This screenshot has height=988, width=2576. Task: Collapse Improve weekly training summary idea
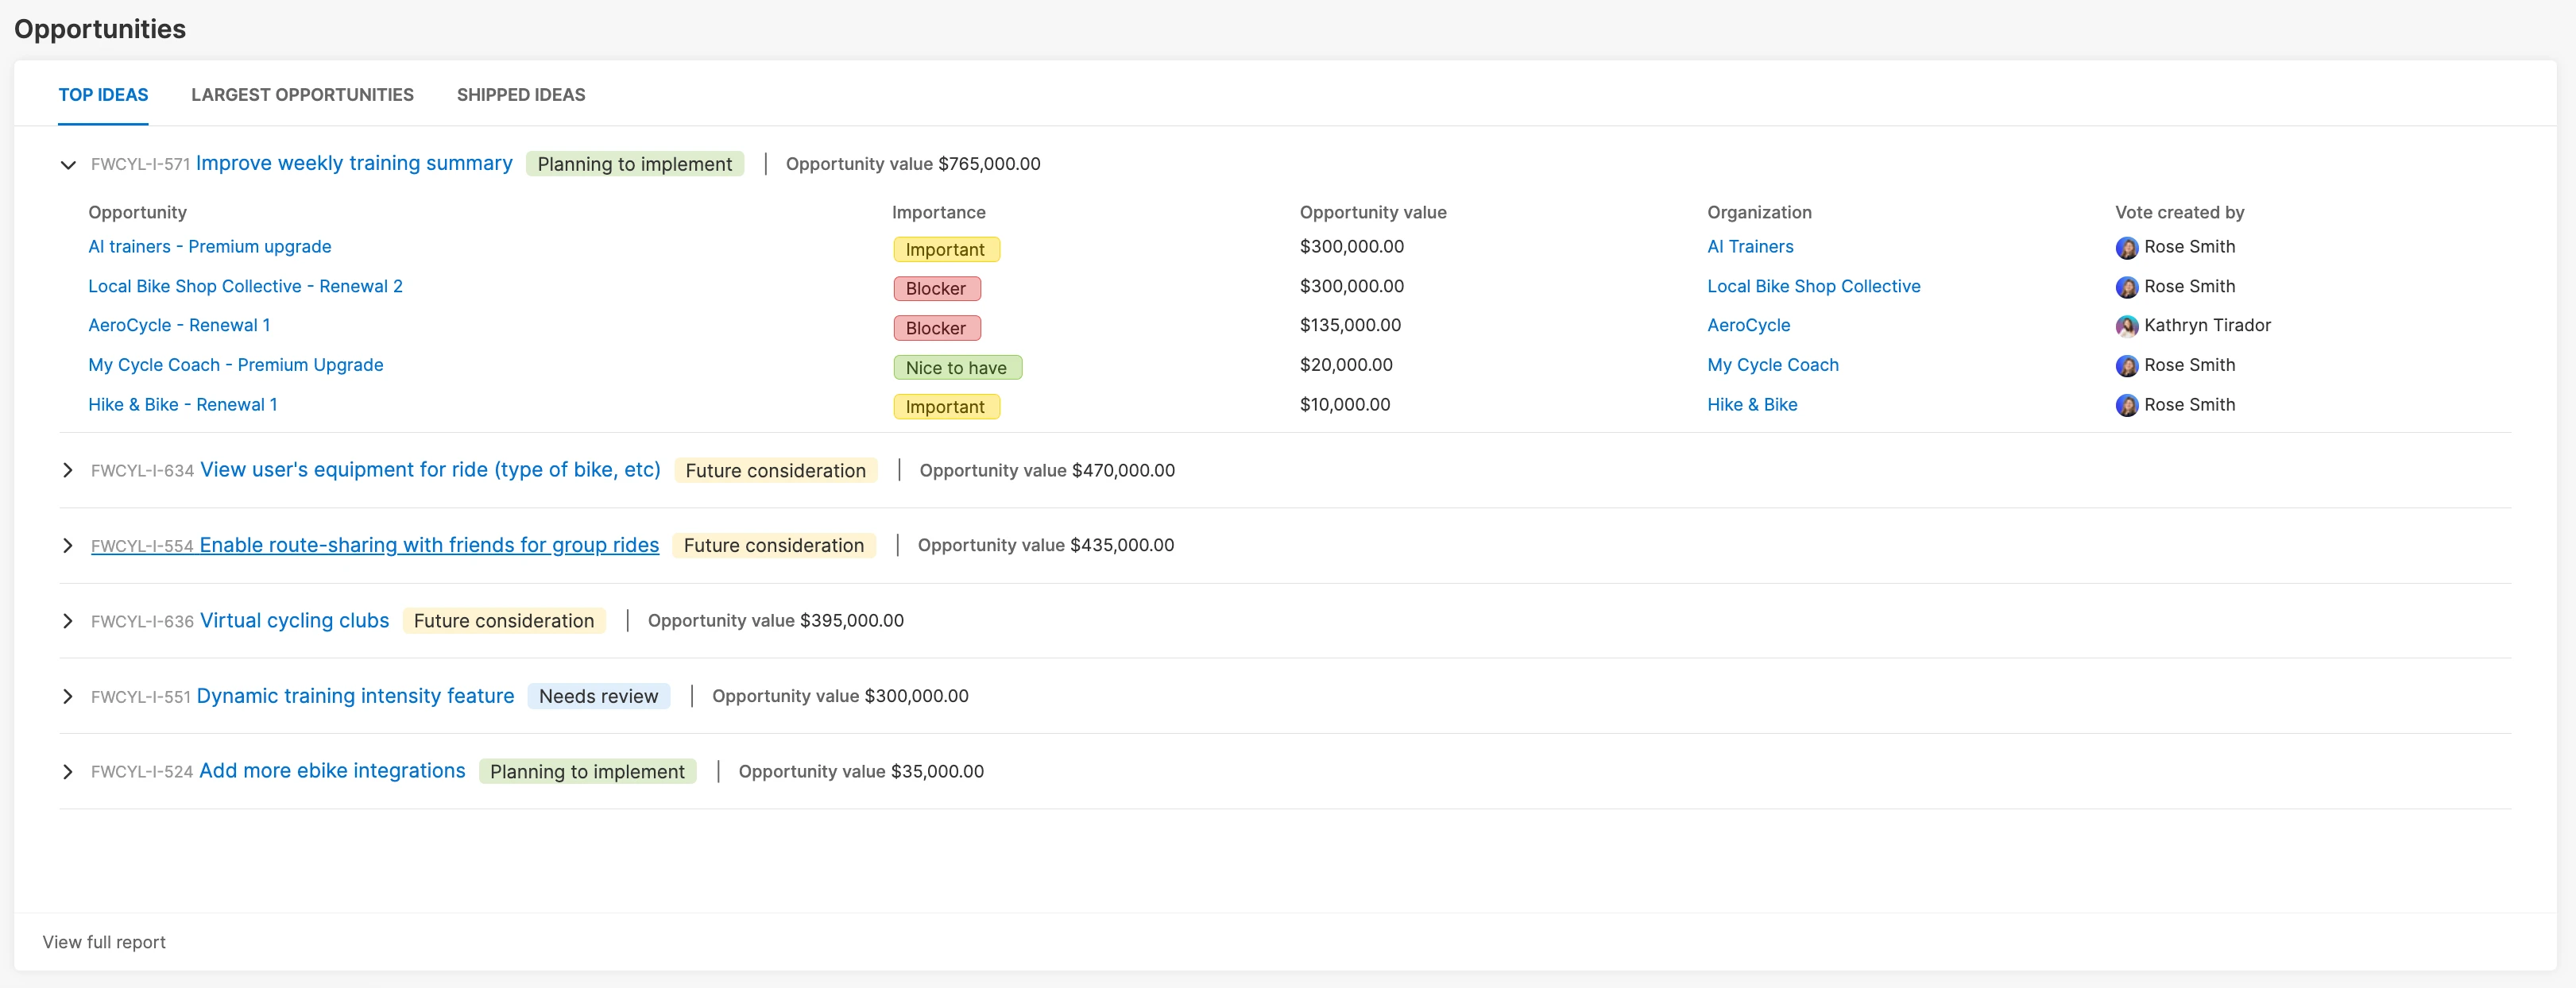[68, 165]
